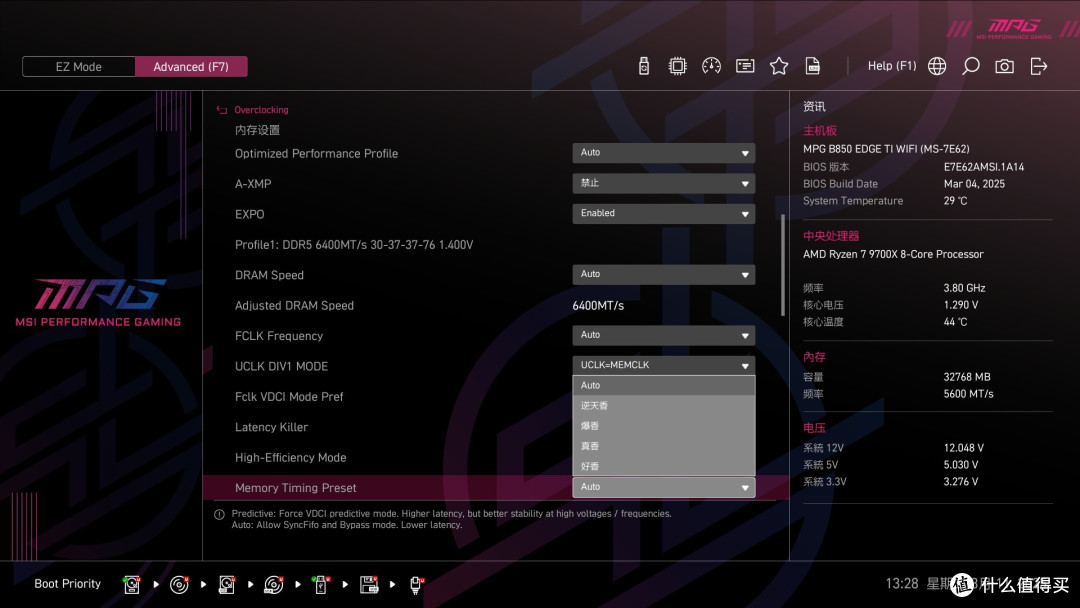The image size is (1080, 608).
Task: Open the info card icon in toolbar
Action: pos(745,66)
